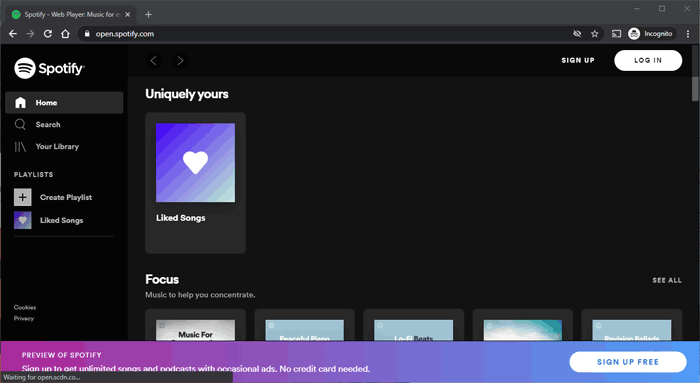Open the Home sidebar item

[64, 103]
